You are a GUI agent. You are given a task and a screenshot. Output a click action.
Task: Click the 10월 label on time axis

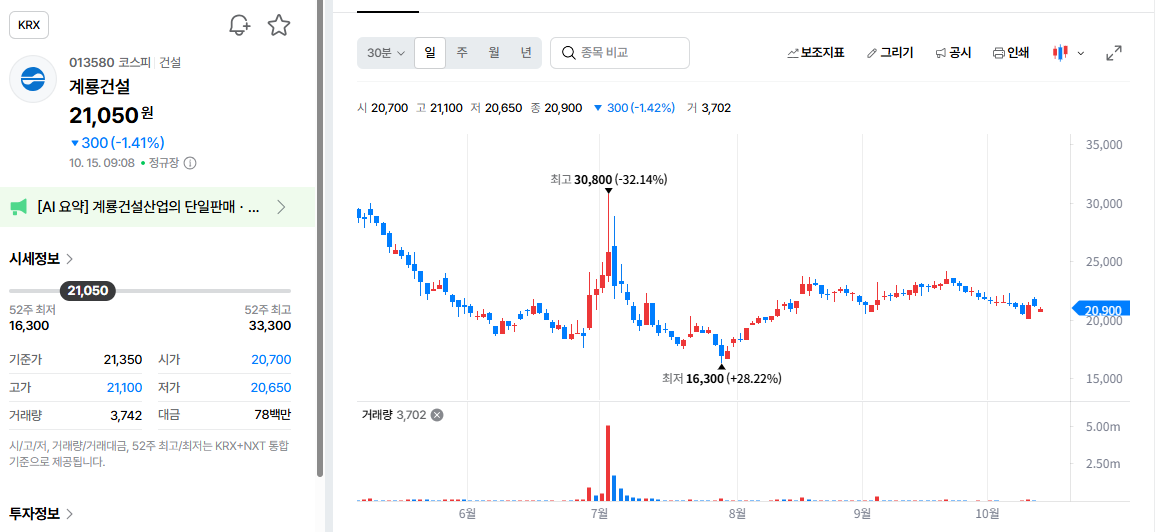[987, 513]
